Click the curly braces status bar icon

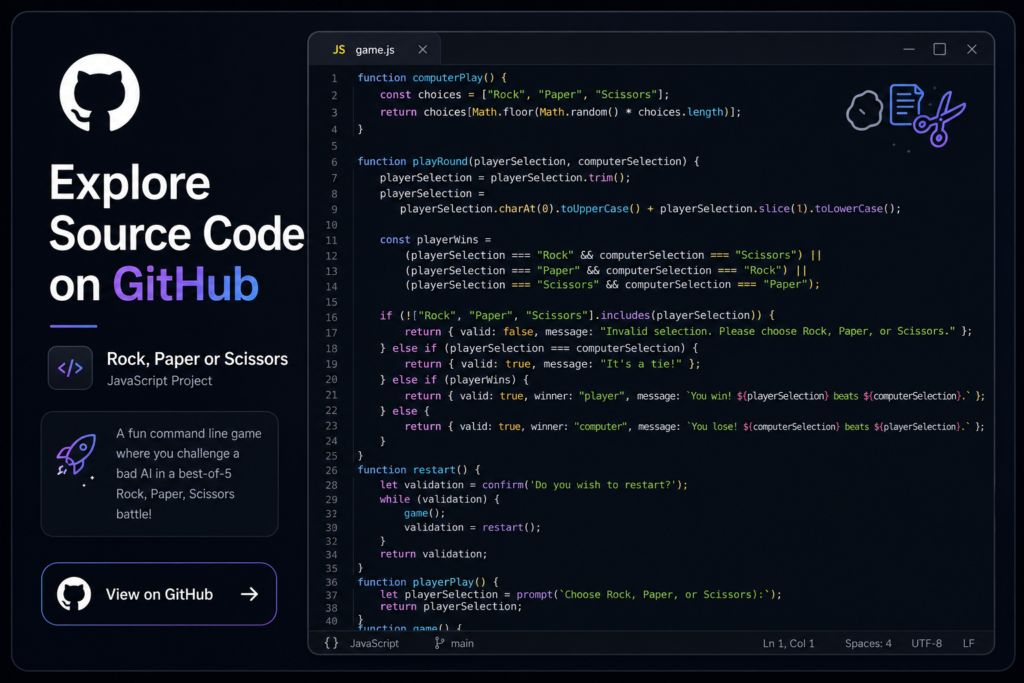click(x=332, y=643)
